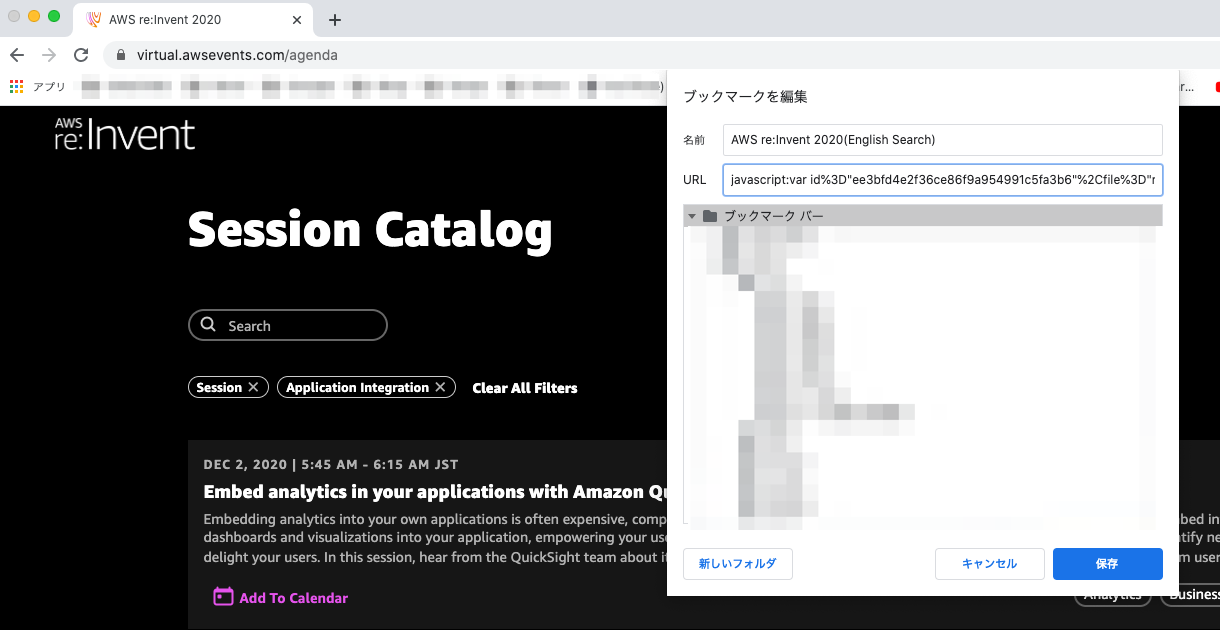Click the pink Add To Calendar icon
This screenshot has width=1220, height=630.
(x=224, y=597)
